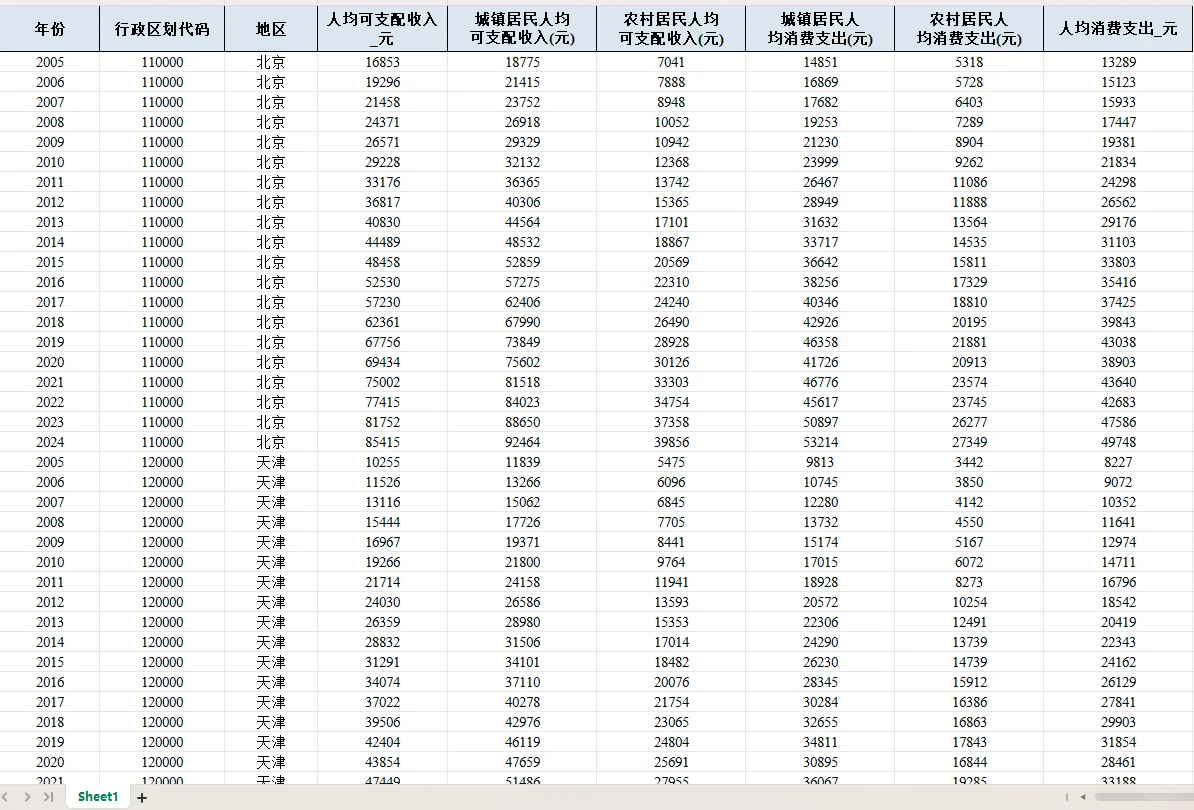The image size is (1194, 810).
Task: Select cell 33303 in Beijing 2021 row
Action: point(671,382)
